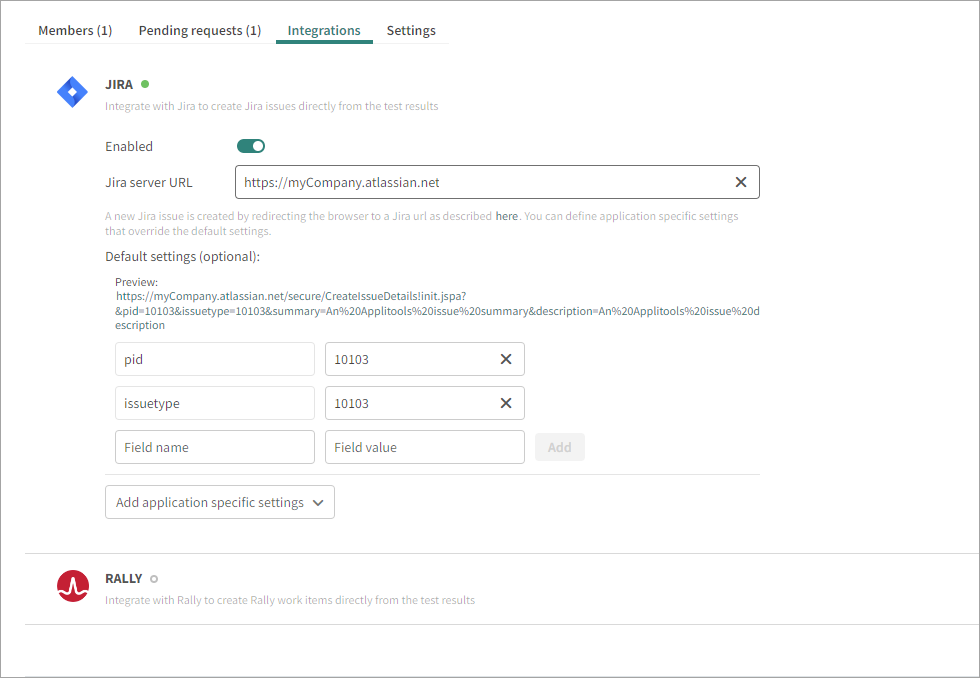Screen dimensions: 980x678
Task: Click the 'Jira server URL' label
Action: 149,182
